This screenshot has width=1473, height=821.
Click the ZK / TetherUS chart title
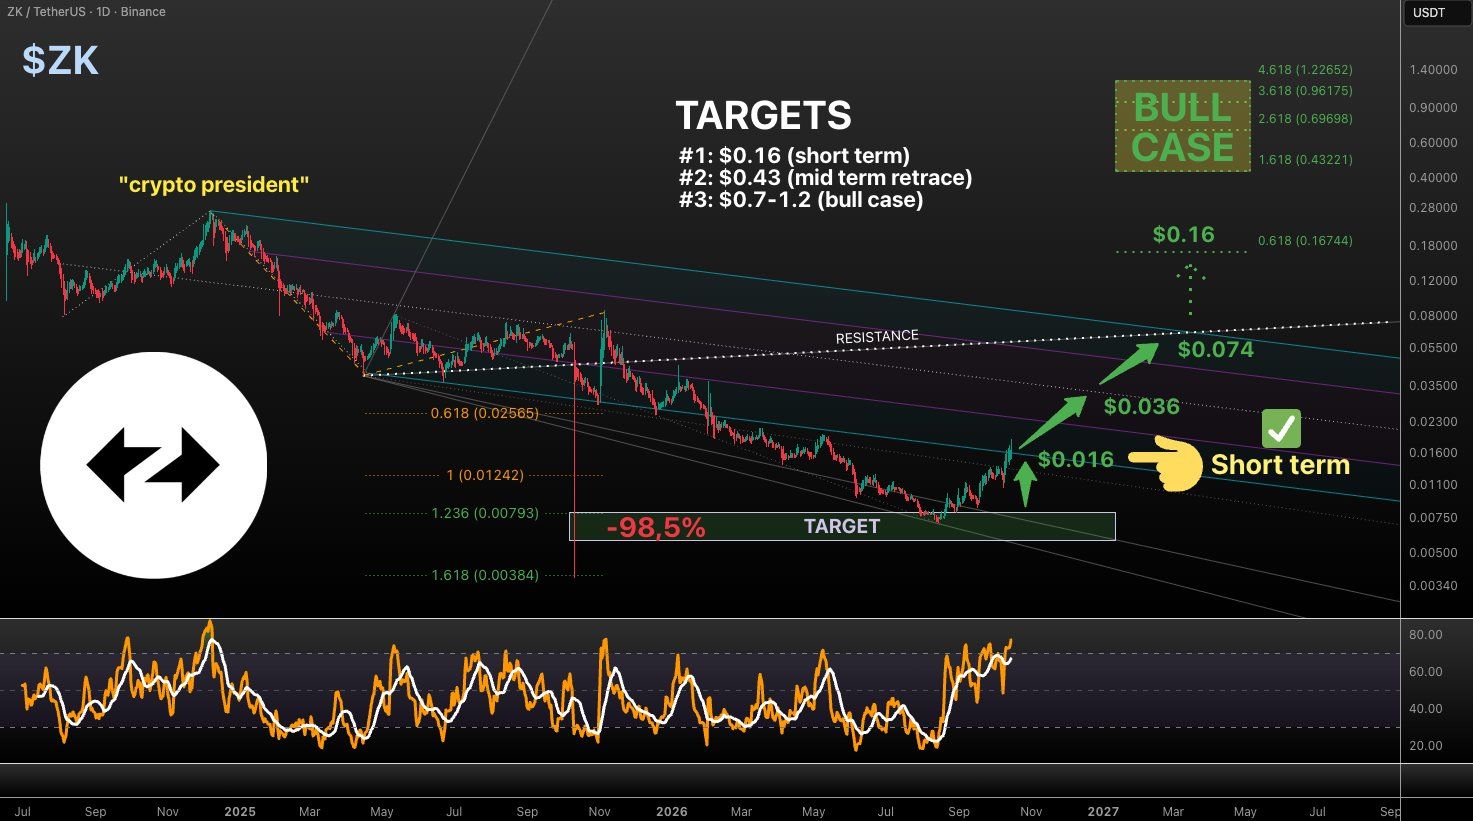tap(86, 12)
